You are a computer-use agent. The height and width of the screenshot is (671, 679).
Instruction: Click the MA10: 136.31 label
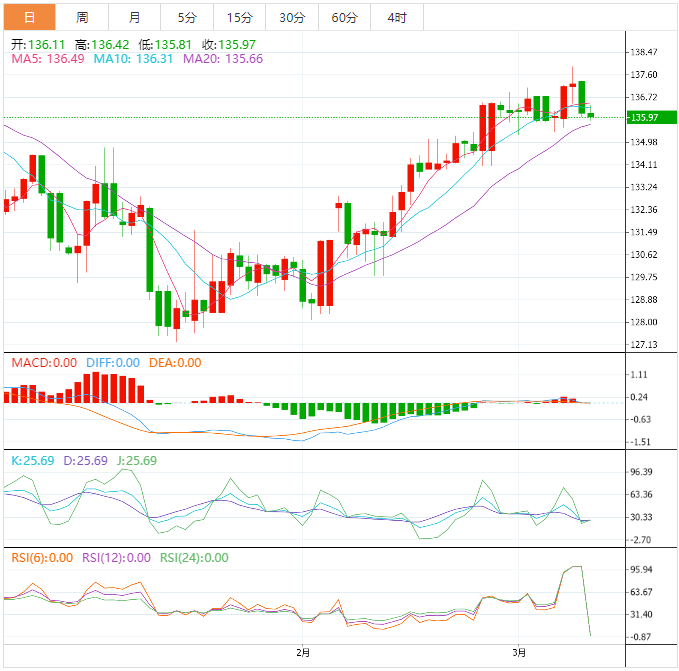click(133, 59)
